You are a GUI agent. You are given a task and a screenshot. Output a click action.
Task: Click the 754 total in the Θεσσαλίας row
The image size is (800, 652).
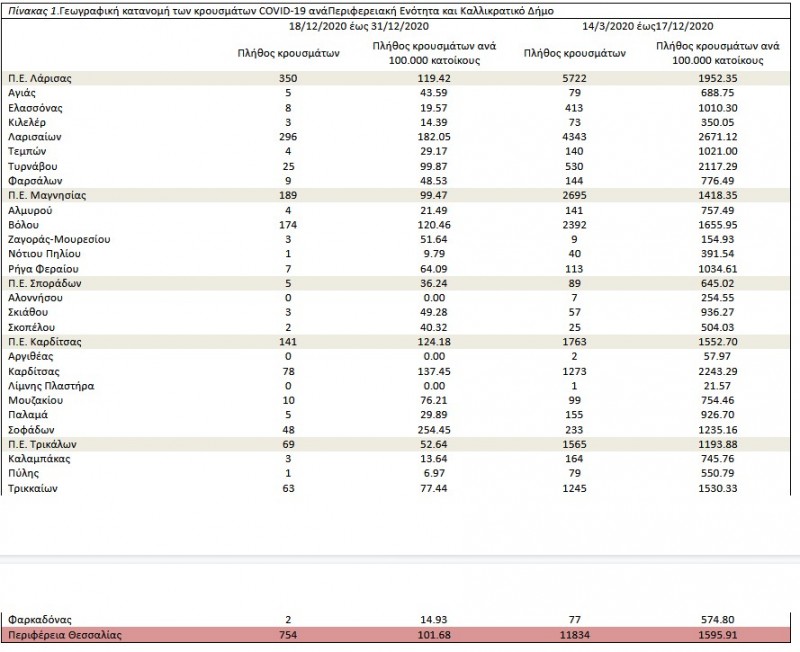[x=288, y=635]
